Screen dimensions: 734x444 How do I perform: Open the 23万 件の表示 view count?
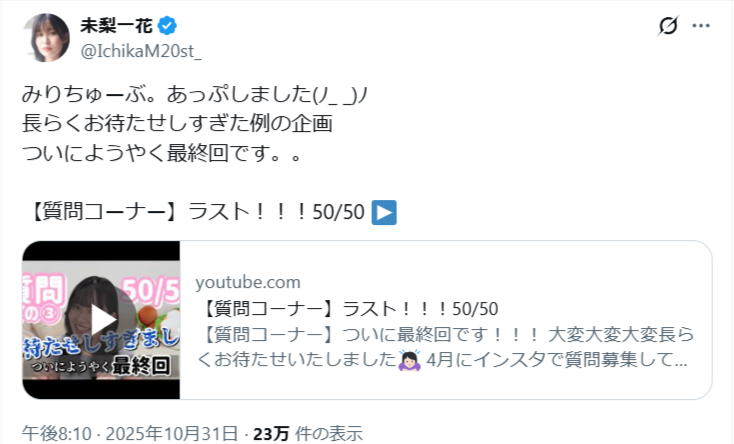click(308, 433)
